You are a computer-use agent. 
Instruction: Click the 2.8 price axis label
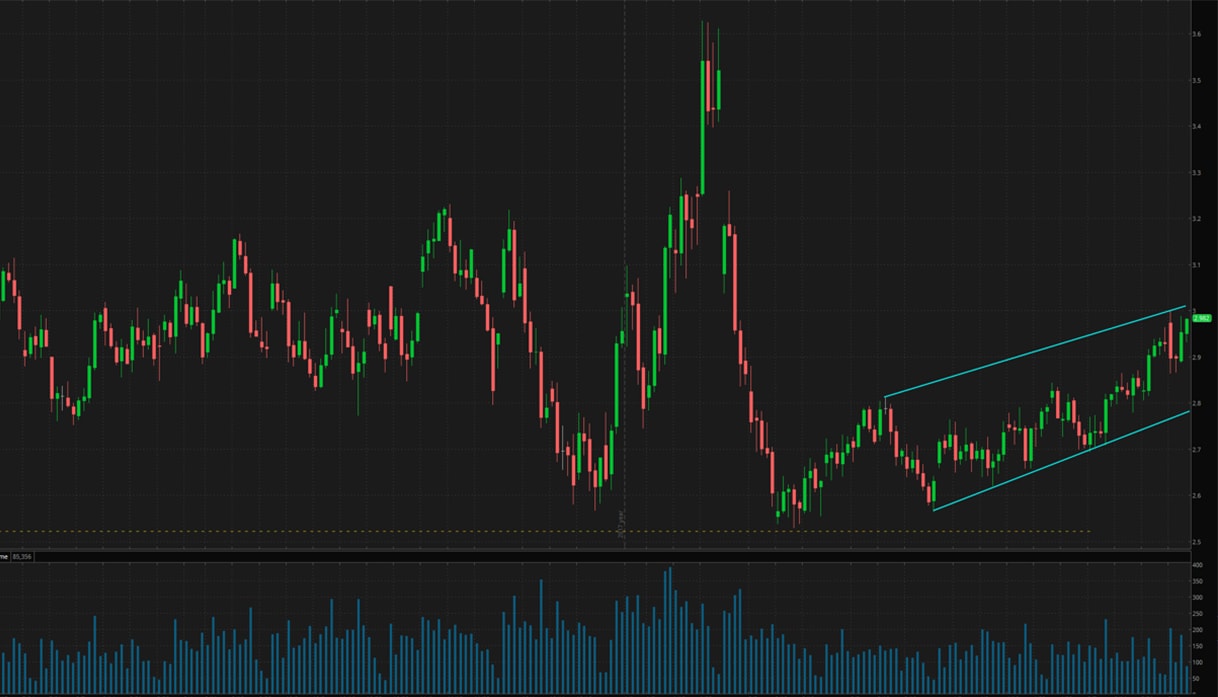[1196, 404]
